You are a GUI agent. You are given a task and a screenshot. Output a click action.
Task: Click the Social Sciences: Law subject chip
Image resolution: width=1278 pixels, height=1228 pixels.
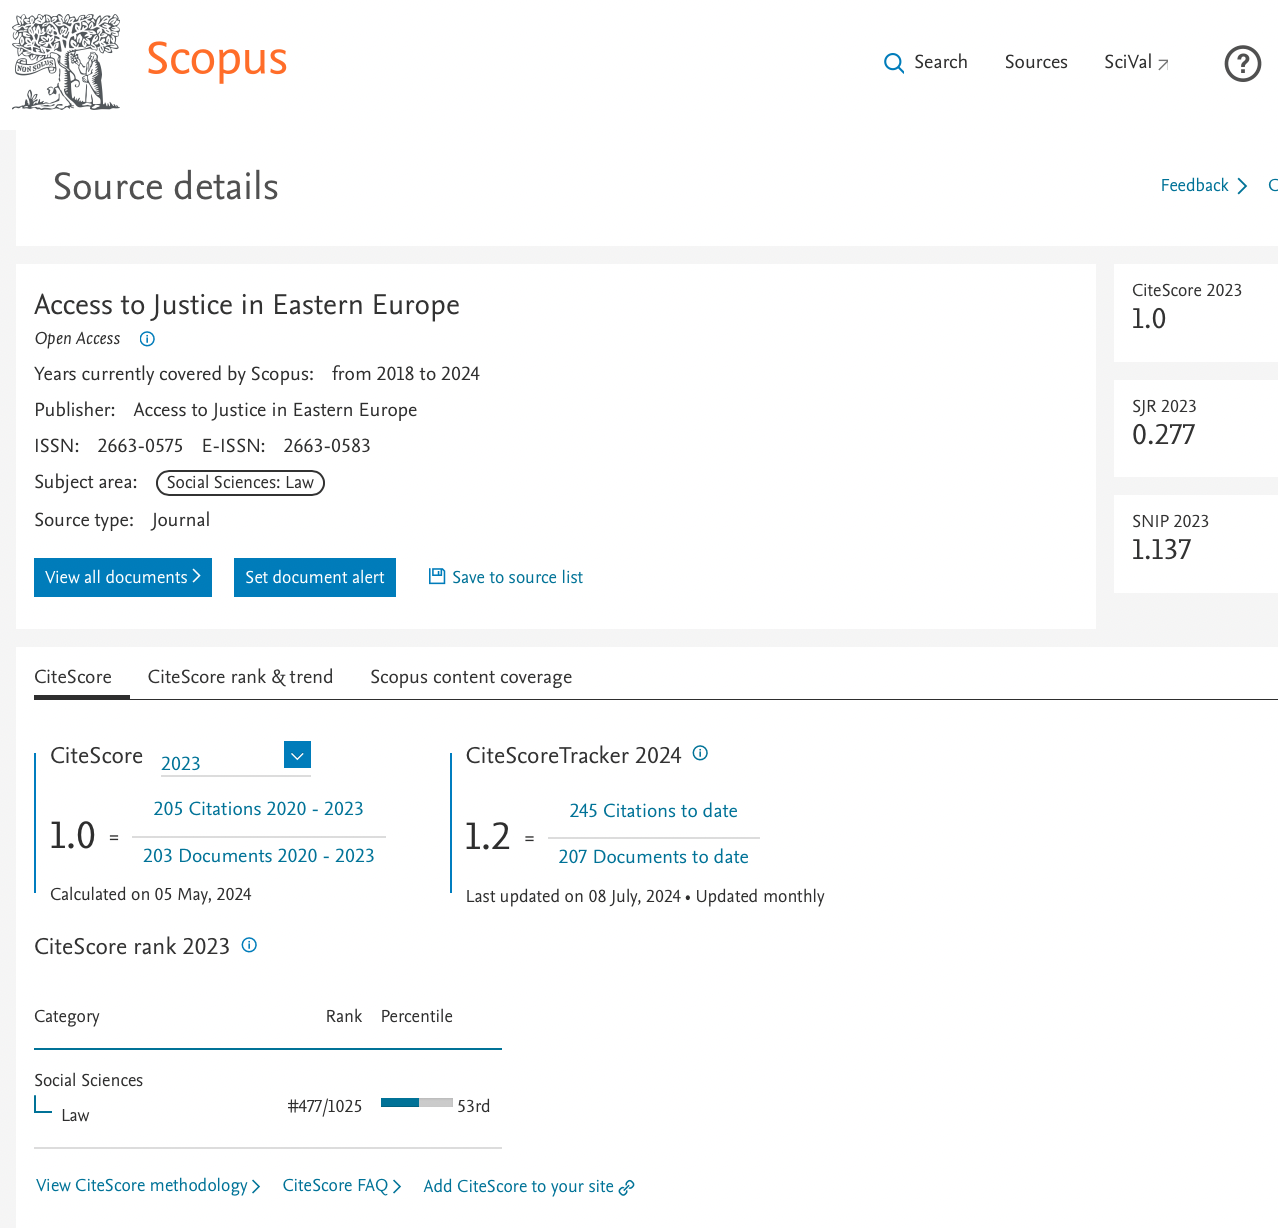tap(240, 482)
